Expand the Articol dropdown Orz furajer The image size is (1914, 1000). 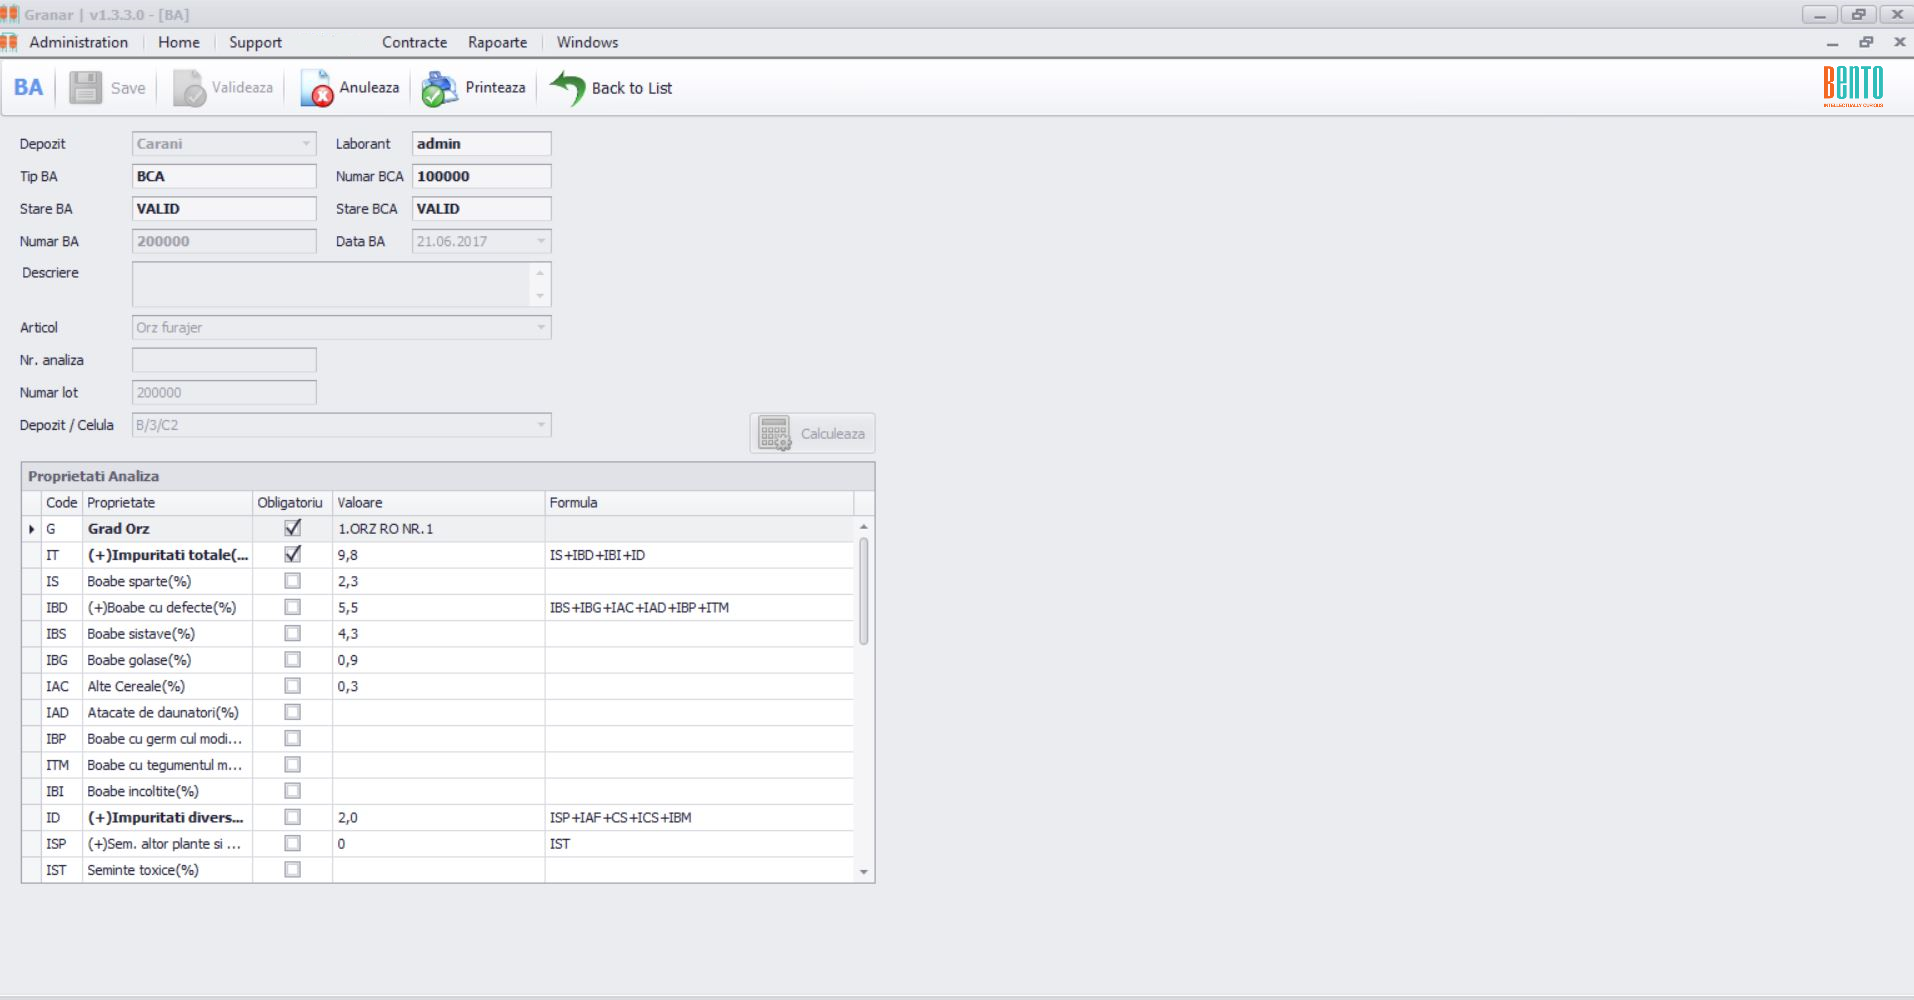tap(541, 328)
